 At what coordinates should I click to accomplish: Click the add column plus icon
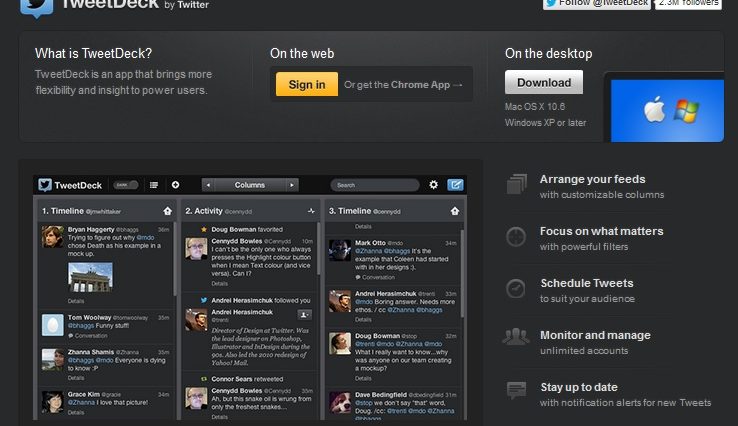(176, 185)
